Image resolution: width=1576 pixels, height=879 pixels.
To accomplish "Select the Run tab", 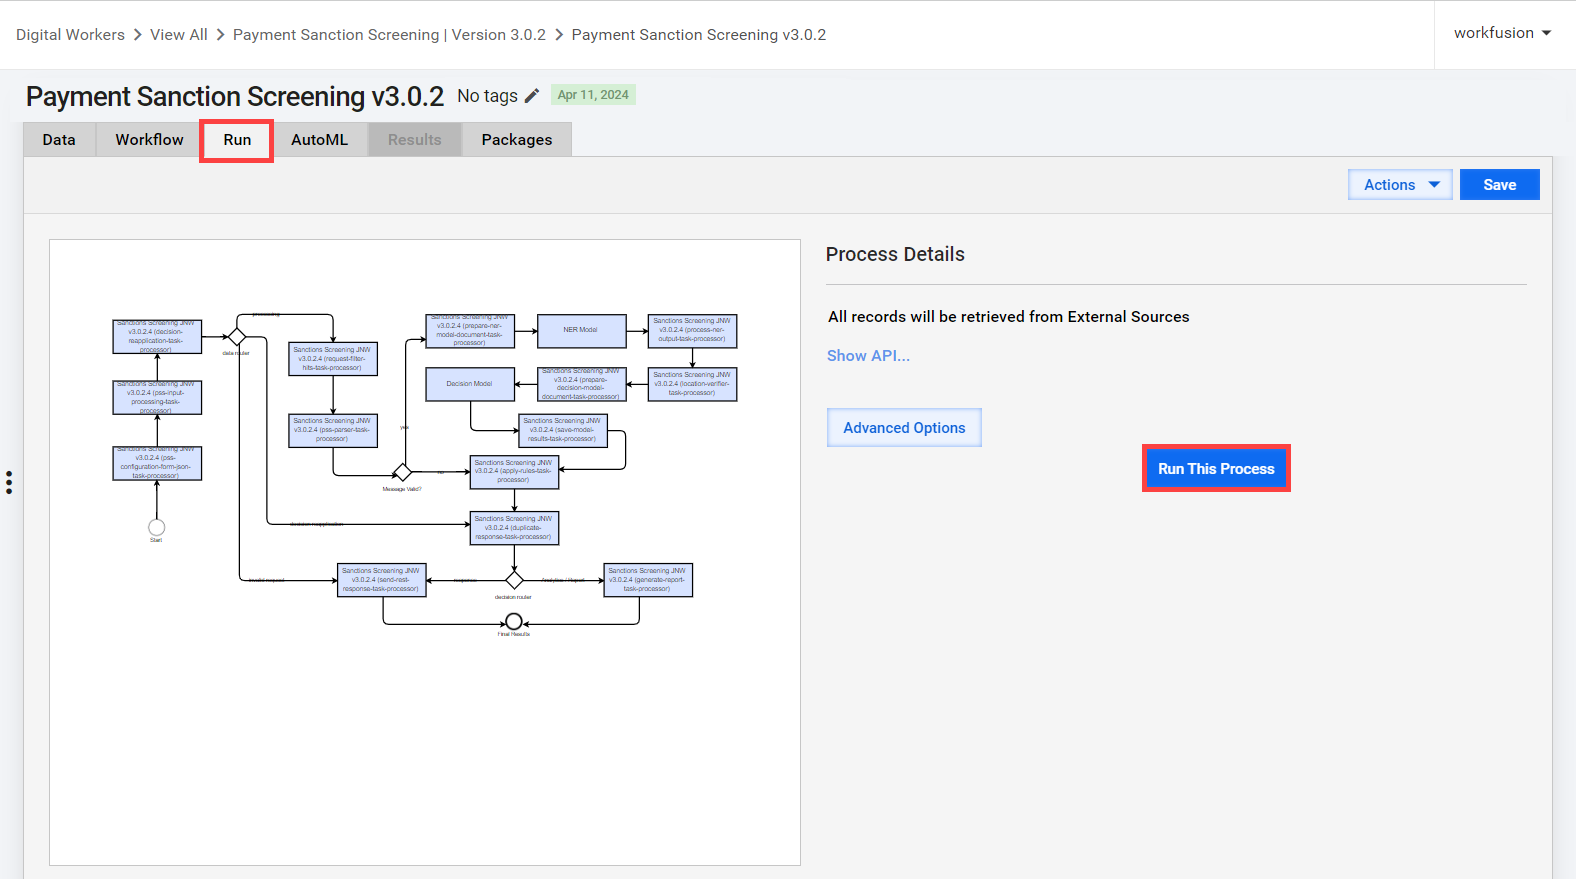I will pos(237,140).
